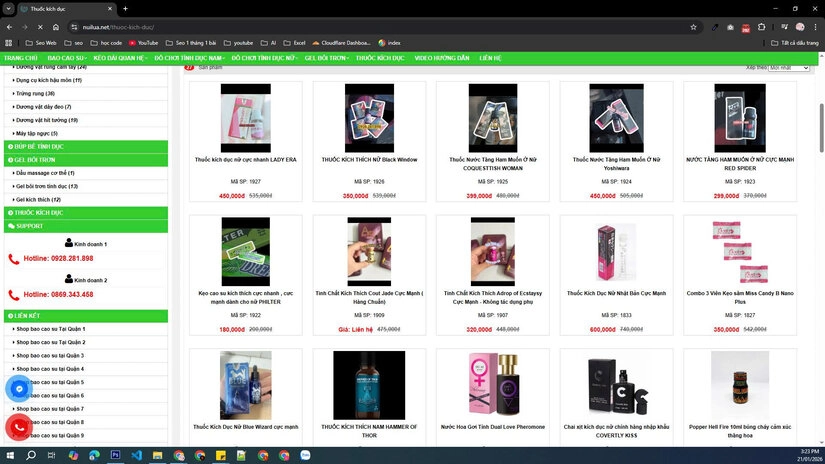Open 'Shop bao cao su Tại Quận 1' link
Image resolution: width=825 pixels, height=464 pixels.
[51, 329]
